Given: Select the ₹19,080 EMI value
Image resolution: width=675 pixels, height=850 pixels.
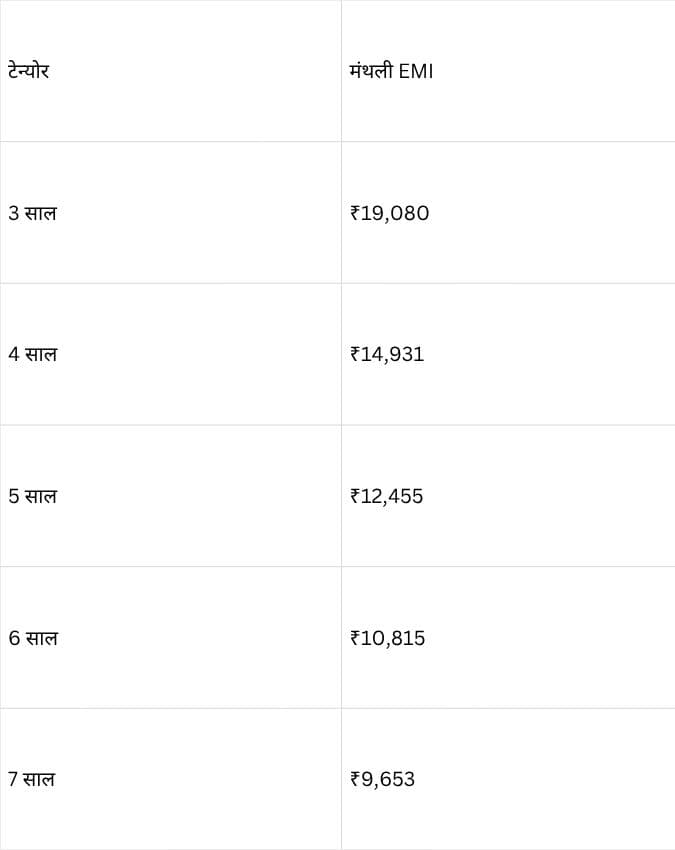Looking at the screenshot, I should click(390, 213).
